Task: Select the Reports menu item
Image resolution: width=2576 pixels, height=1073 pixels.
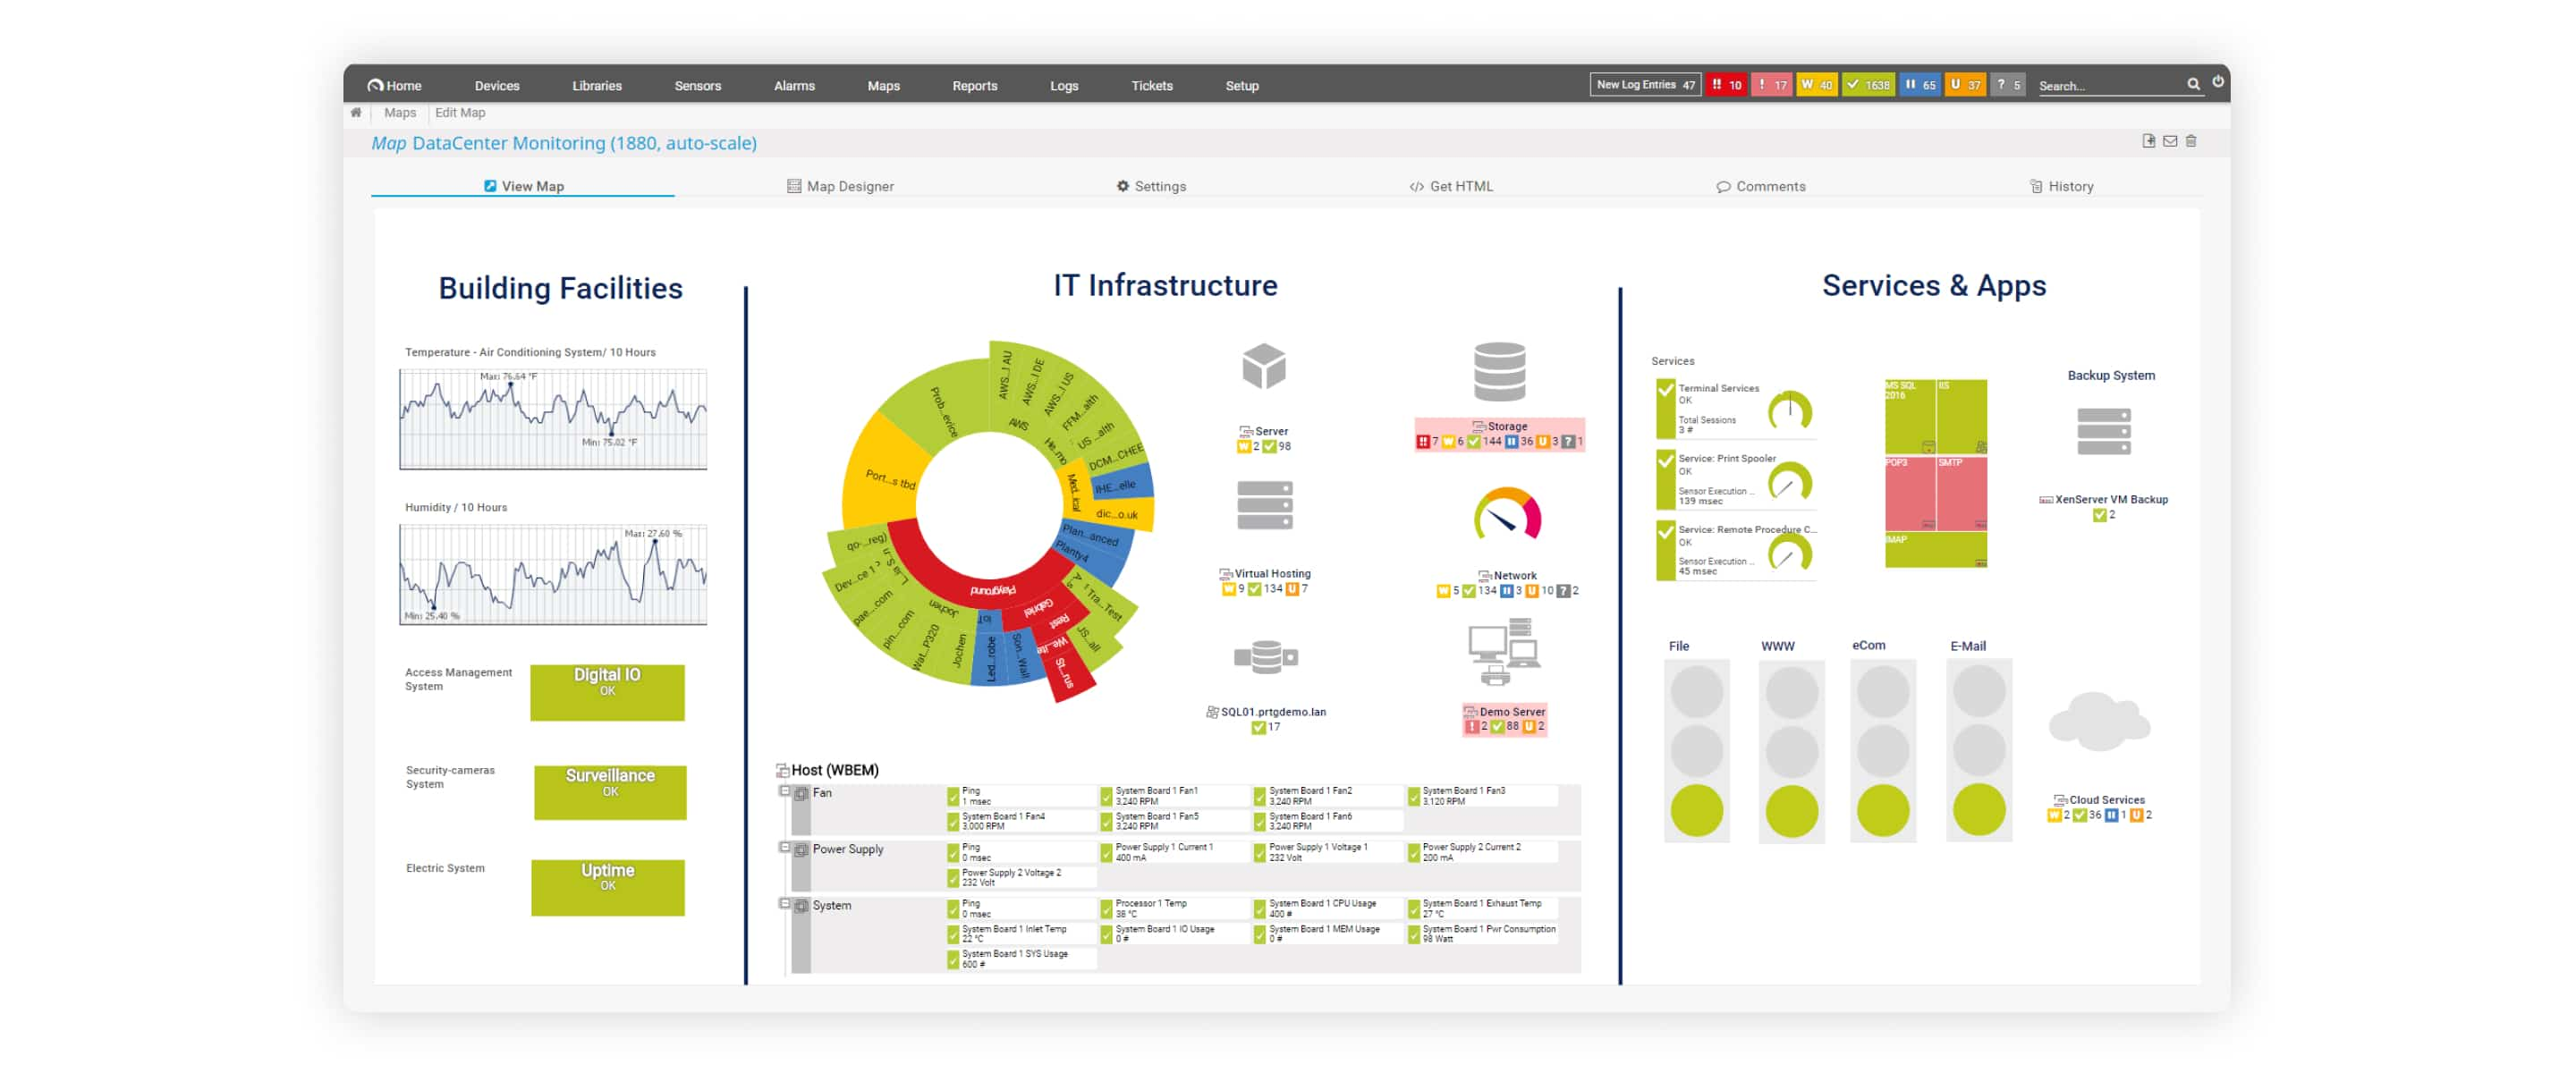Action: click(x=978, y=84)
